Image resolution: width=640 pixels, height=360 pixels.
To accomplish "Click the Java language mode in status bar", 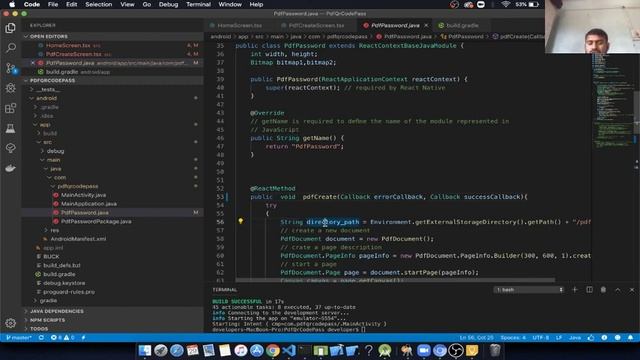I will 575,338.
